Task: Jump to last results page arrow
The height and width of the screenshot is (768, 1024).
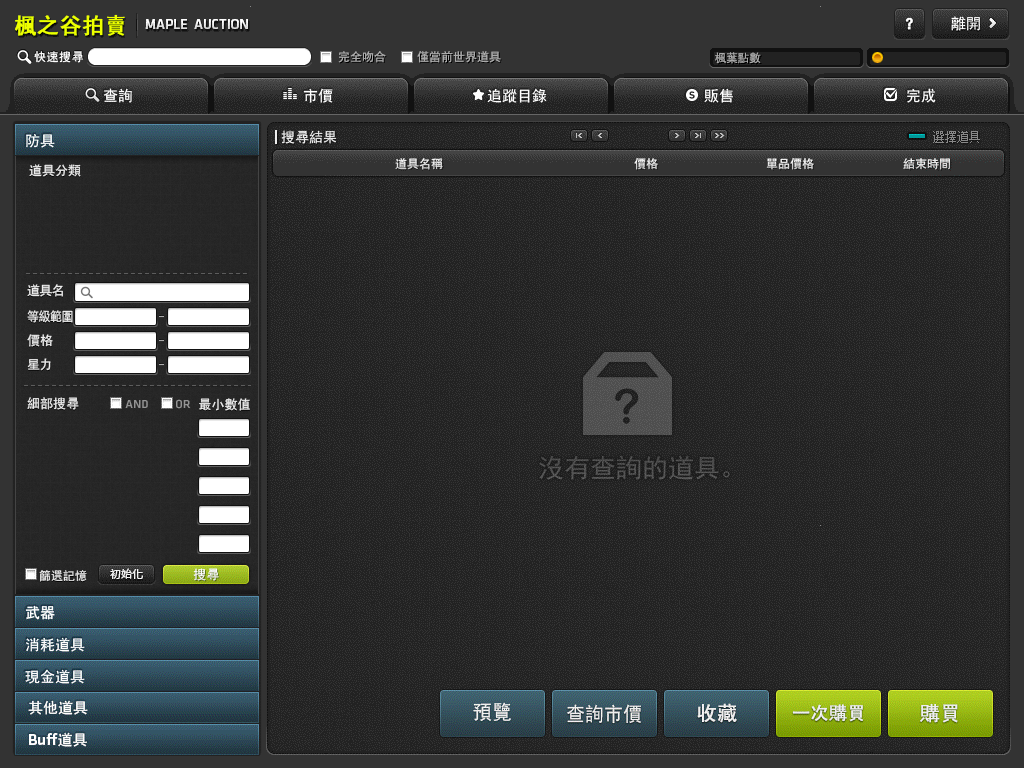Action: (x=698, y=136)
